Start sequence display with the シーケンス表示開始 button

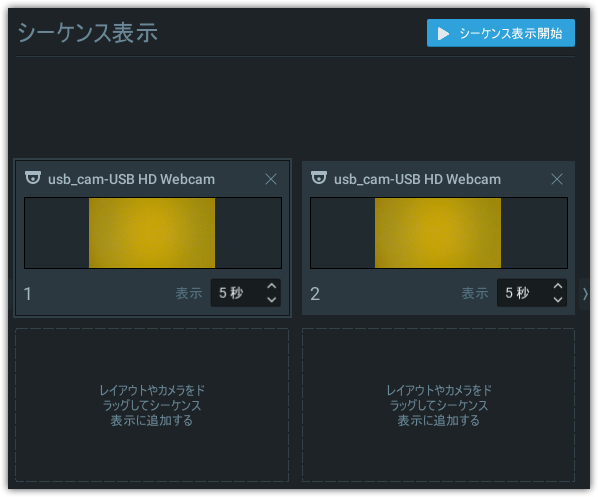coord(500,33)
